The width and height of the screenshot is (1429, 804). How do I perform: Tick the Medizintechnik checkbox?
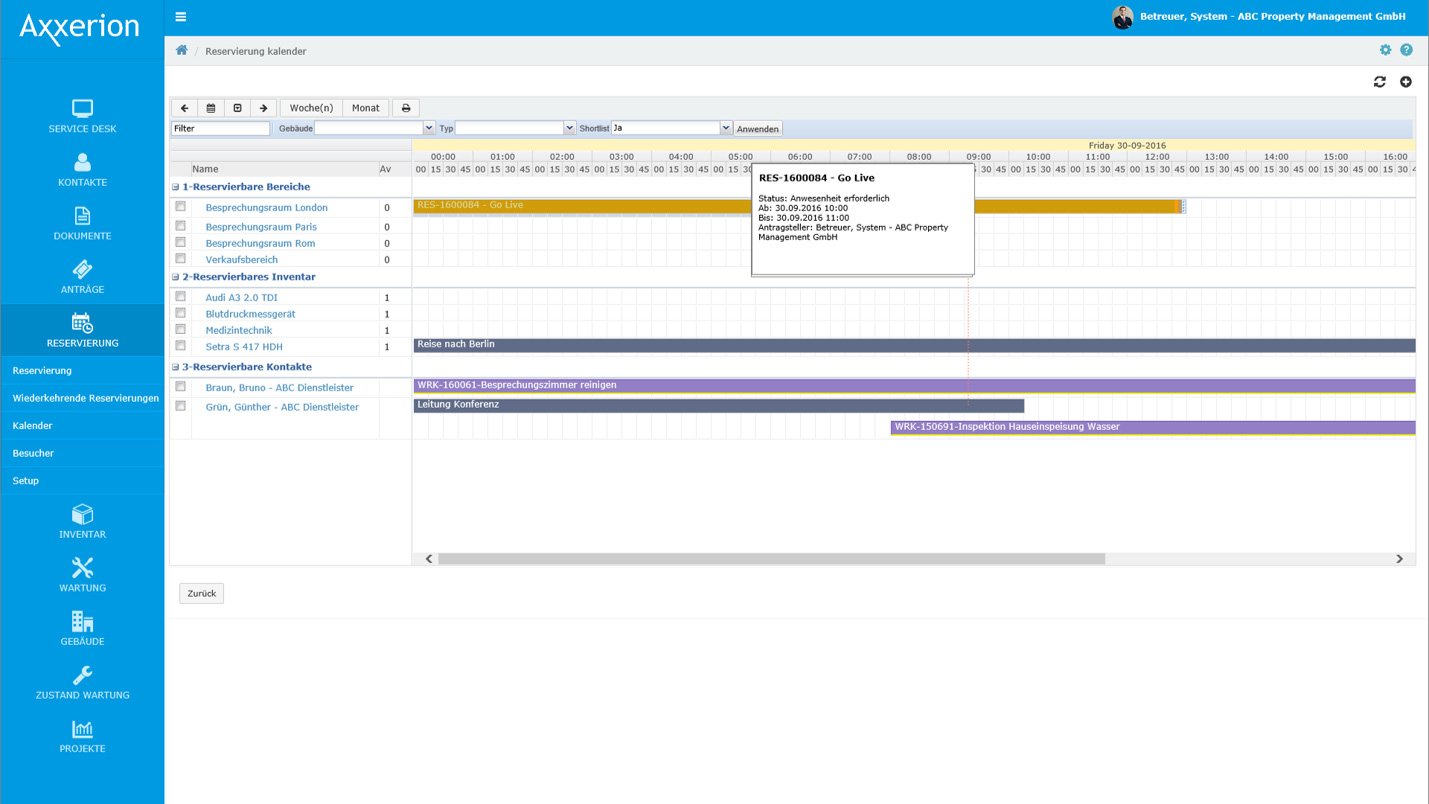point(181,329)
